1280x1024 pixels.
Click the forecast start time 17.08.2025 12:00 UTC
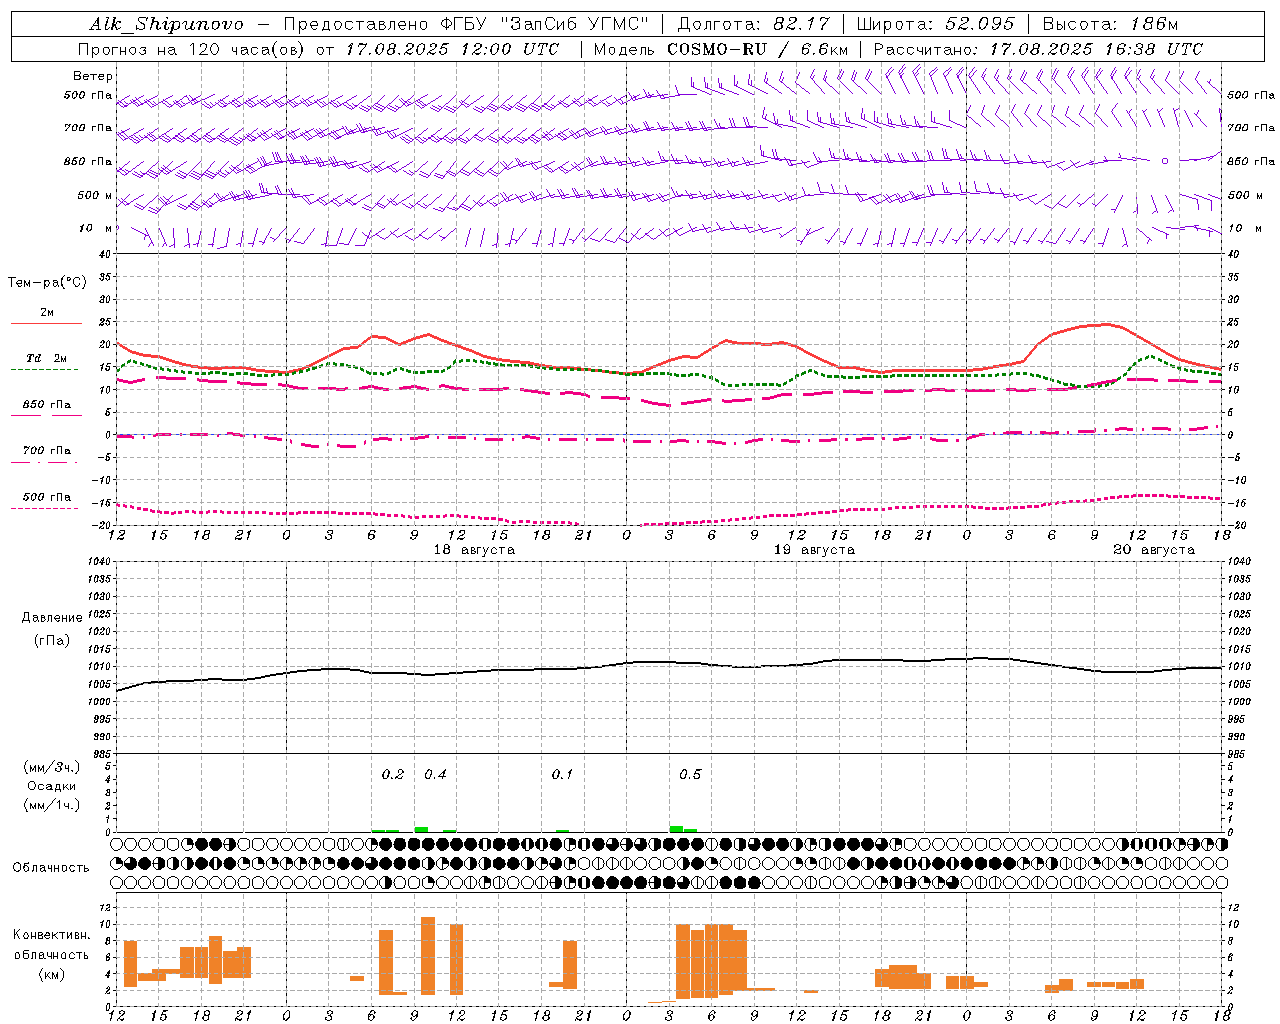point(452,49)
